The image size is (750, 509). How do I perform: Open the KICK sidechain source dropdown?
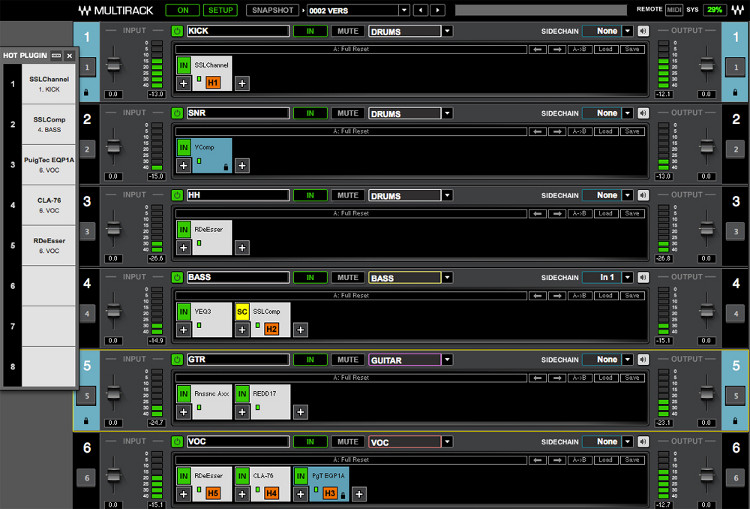(x=628, y=31)
